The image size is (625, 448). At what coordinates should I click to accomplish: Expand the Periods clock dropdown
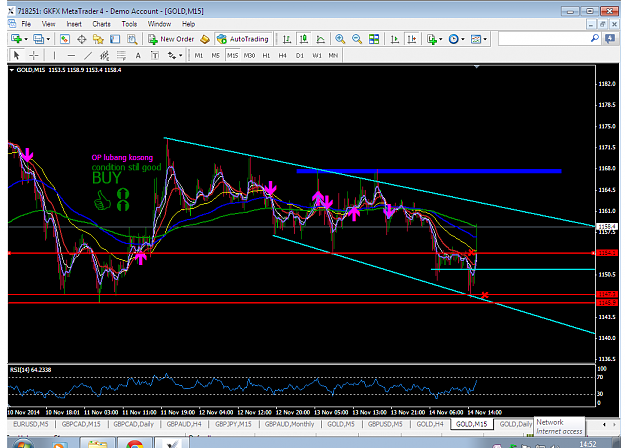[463, 39]
